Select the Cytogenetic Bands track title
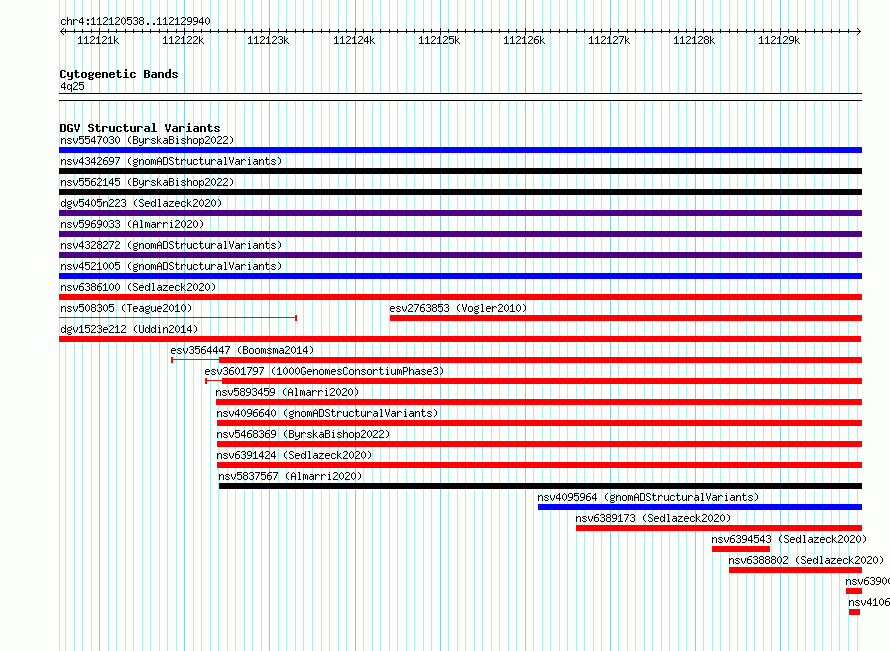Image resolution: width=890 pixels, height=651 pixels. click(x=119, y=74)
